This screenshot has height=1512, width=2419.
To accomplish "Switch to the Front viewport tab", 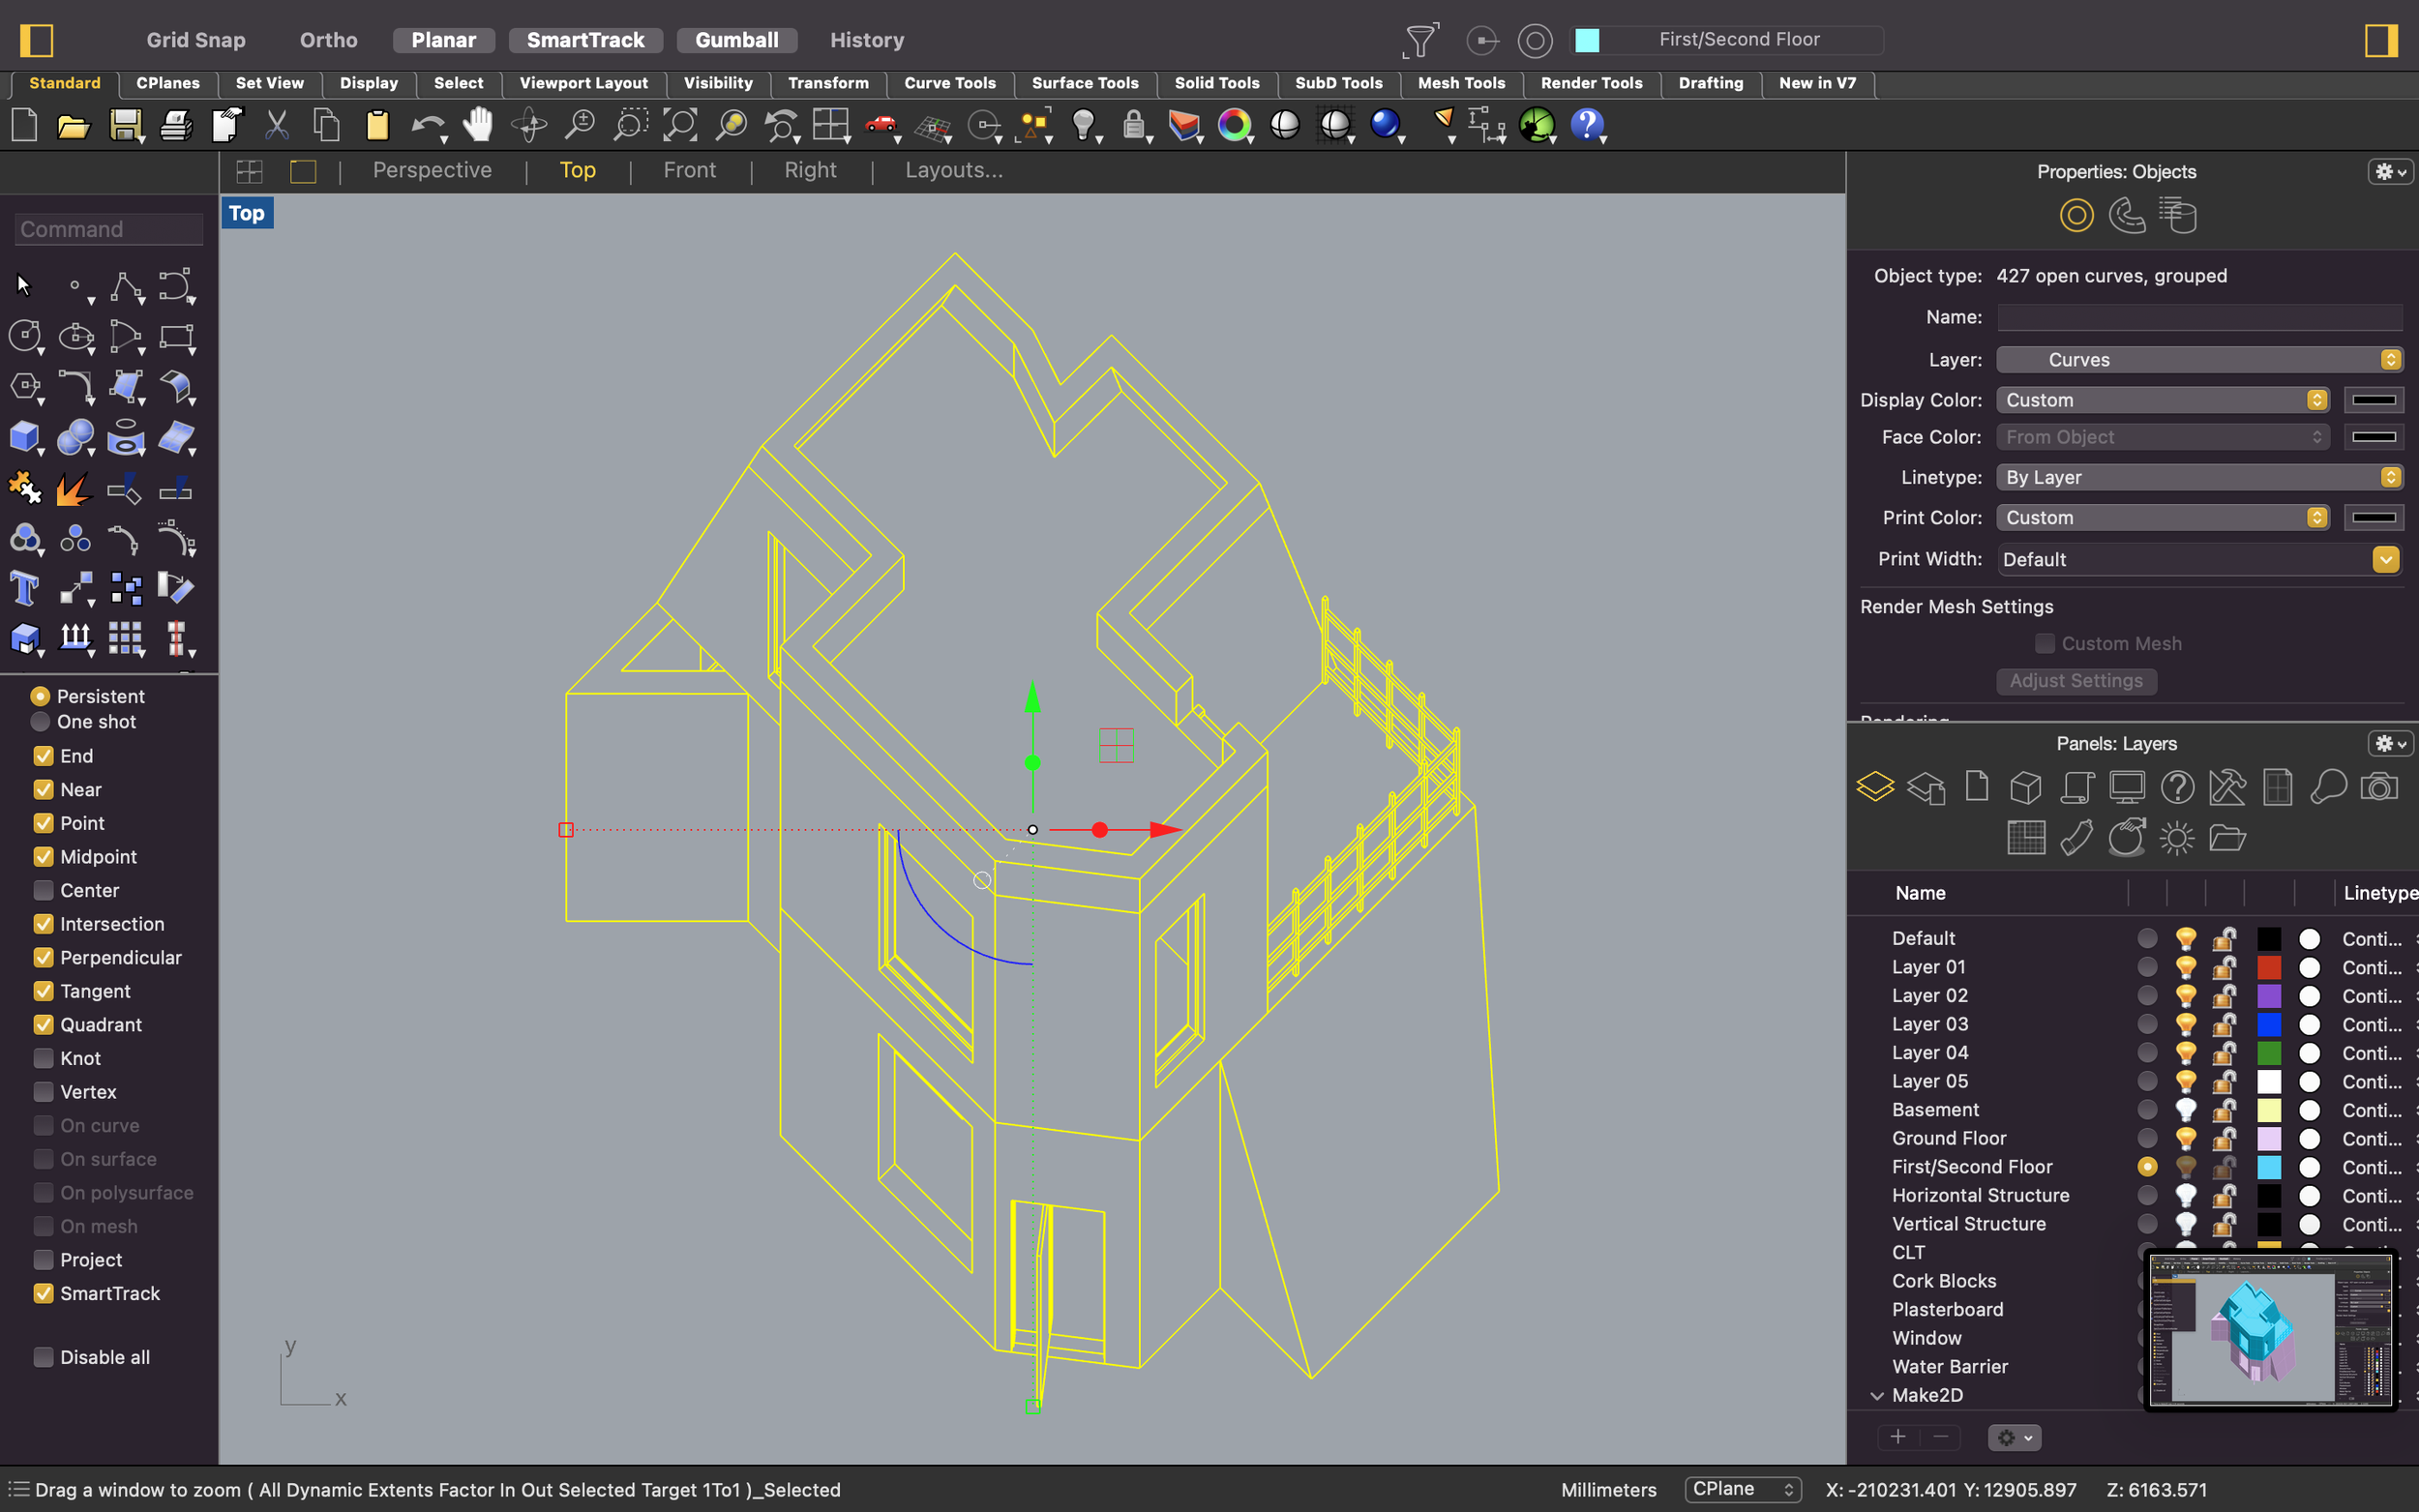I will [689, 171].
